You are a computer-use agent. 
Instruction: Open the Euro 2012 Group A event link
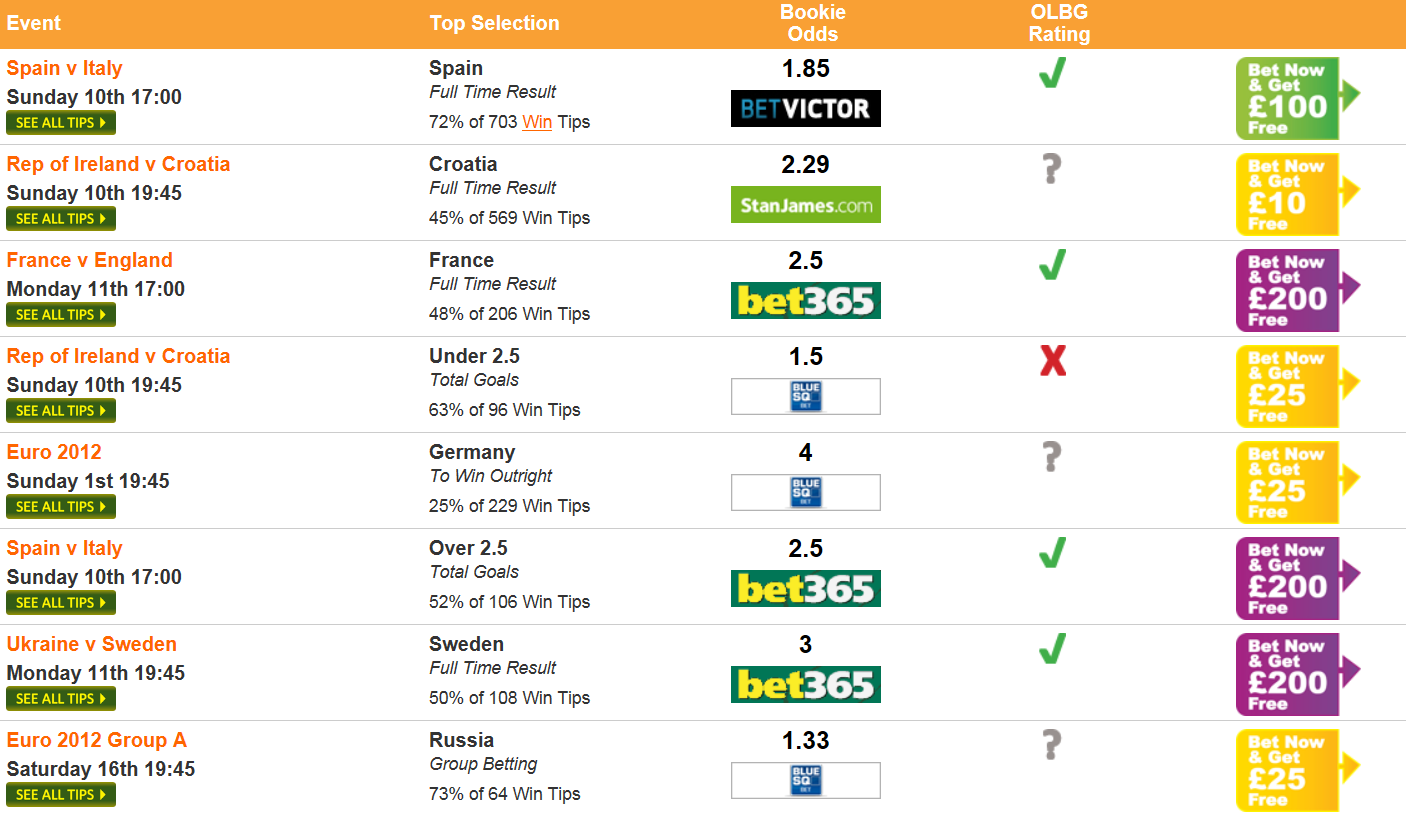(x=97, y=740)
